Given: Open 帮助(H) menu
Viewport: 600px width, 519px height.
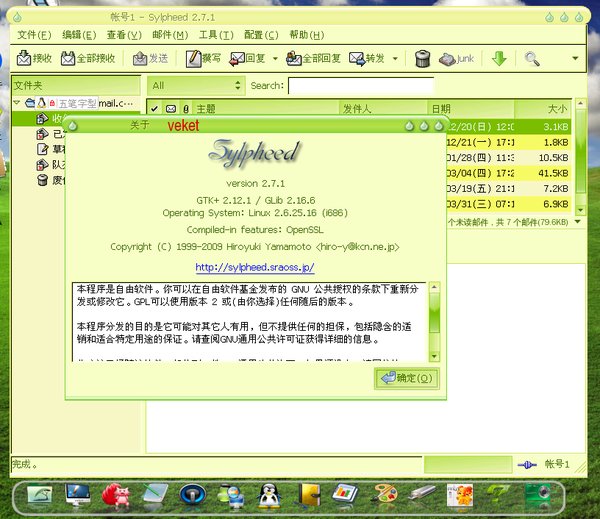Looking at the screenshot, I should click(307, 35).
